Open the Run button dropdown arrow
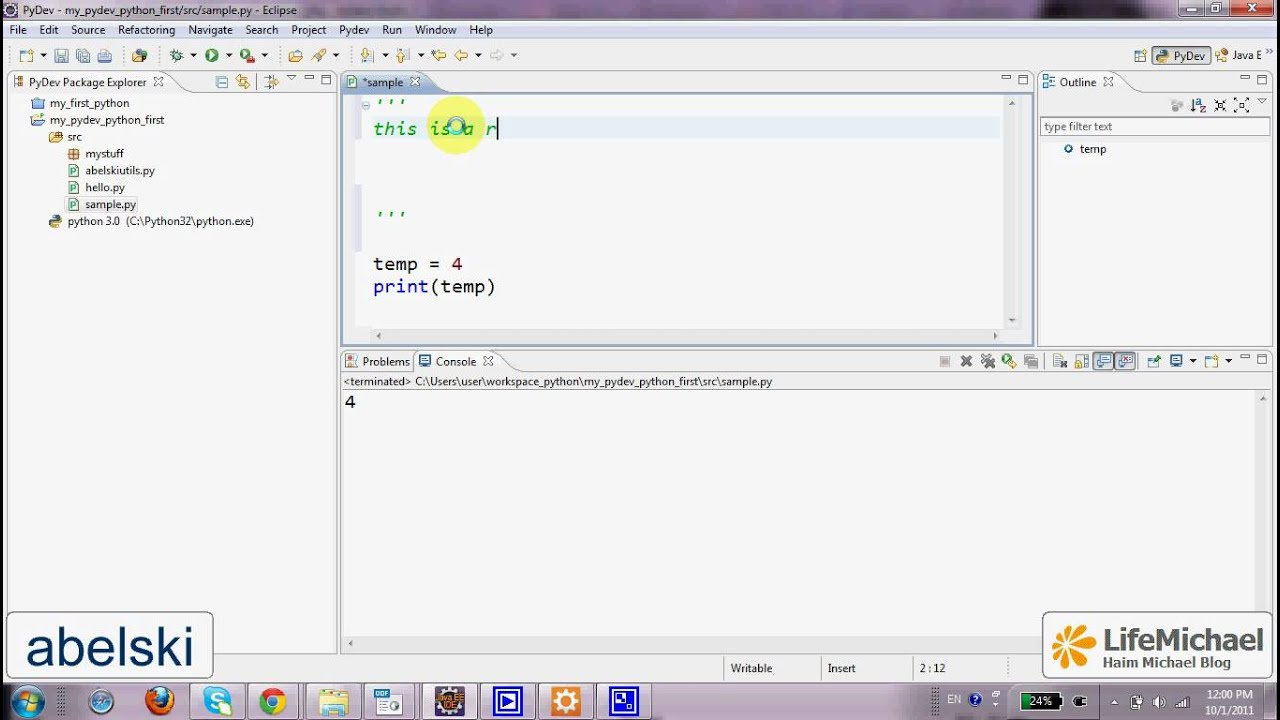The height and width of the screenshot is (720, 1280). (x=229, y=56)
